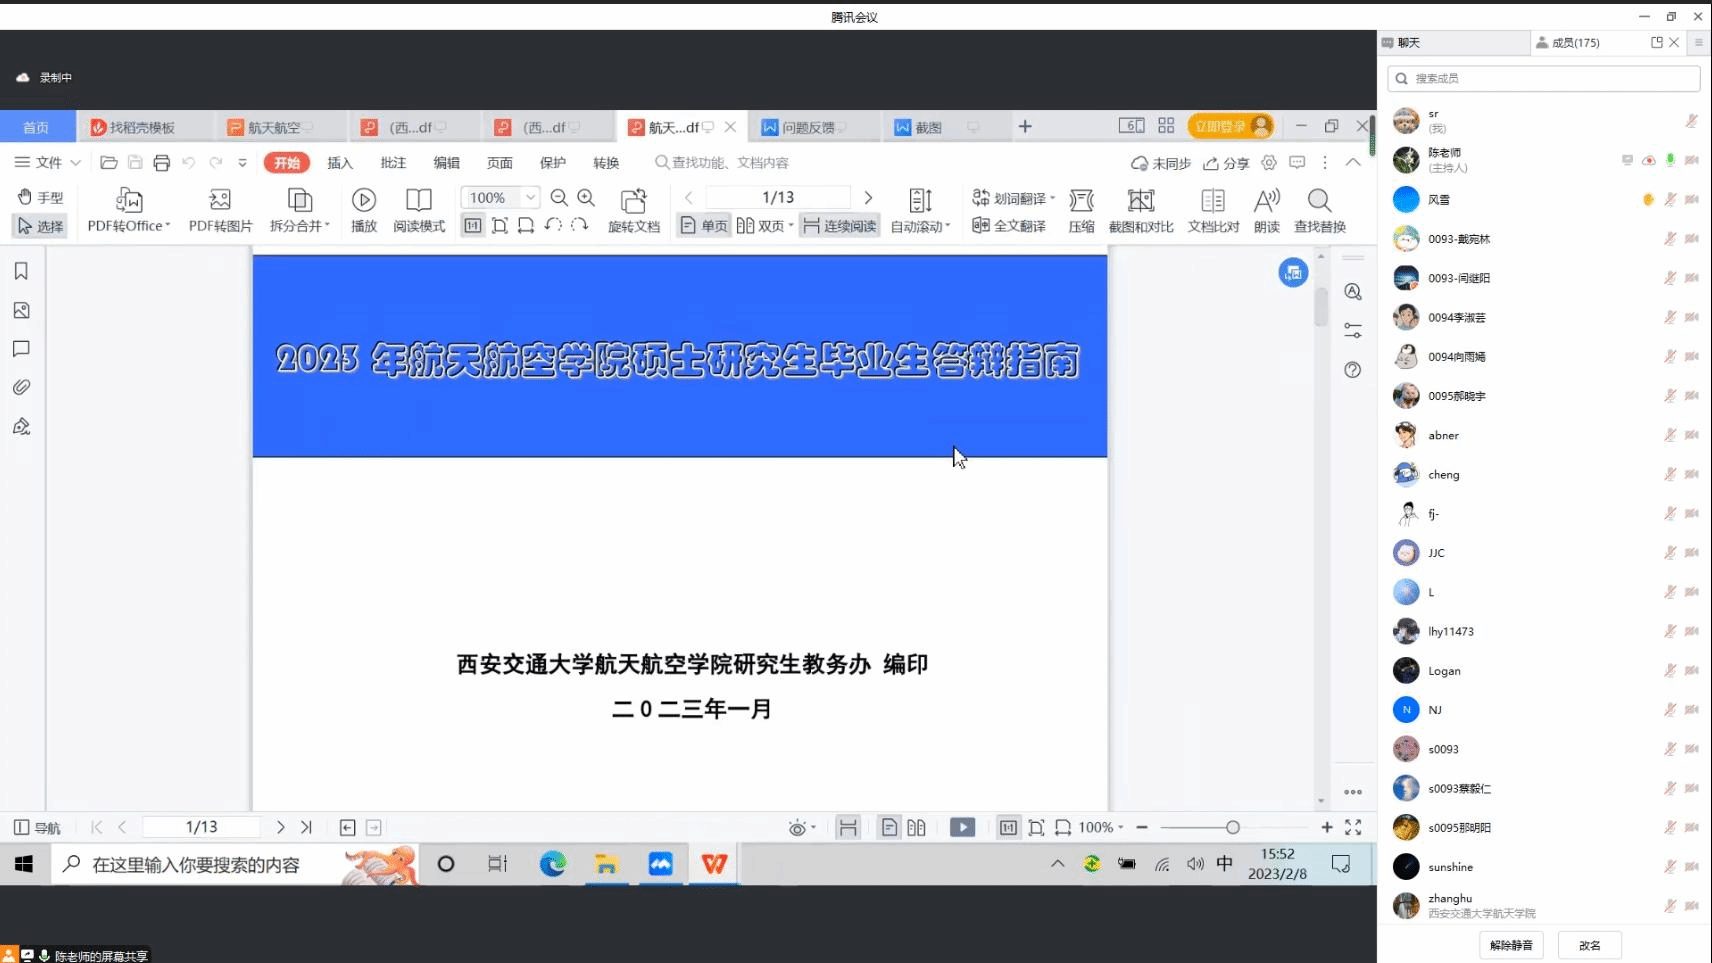The width and height of the screenshot is (1712, 963).
Task: Open the 查找替换 search tool
Action: pyautogui.click(x=1319, y=201)
